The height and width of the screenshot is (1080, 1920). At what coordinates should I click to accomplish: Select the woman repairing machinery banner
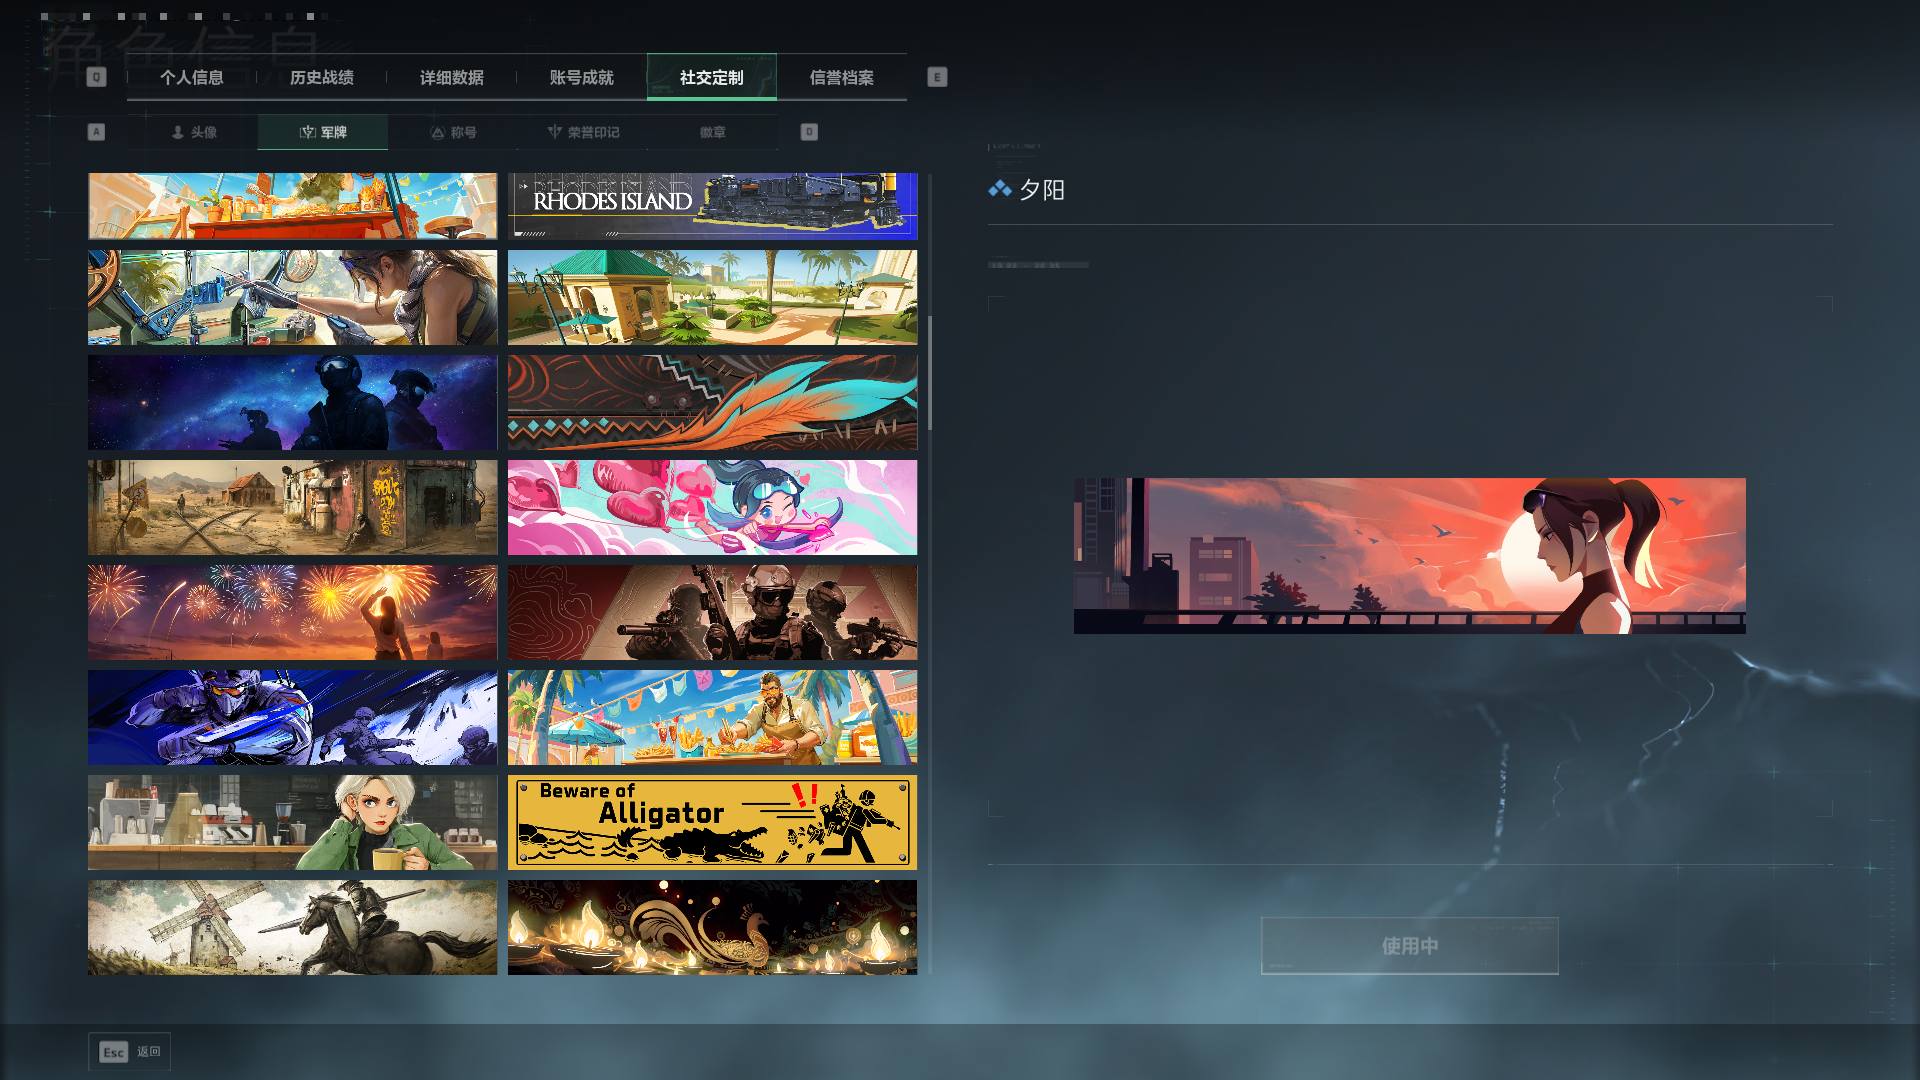[292, 297]
